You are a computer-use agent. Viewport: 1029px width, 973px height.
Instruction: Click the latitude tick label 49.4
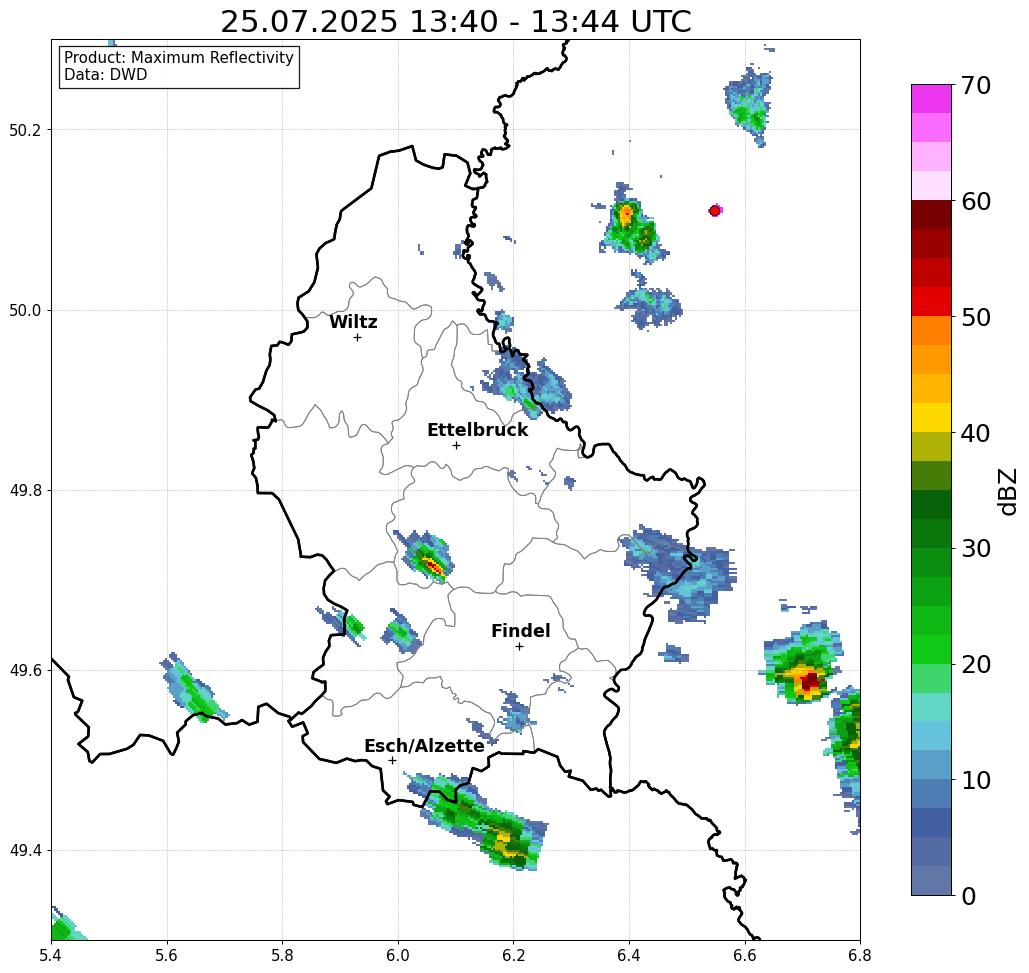coord(25,851)
